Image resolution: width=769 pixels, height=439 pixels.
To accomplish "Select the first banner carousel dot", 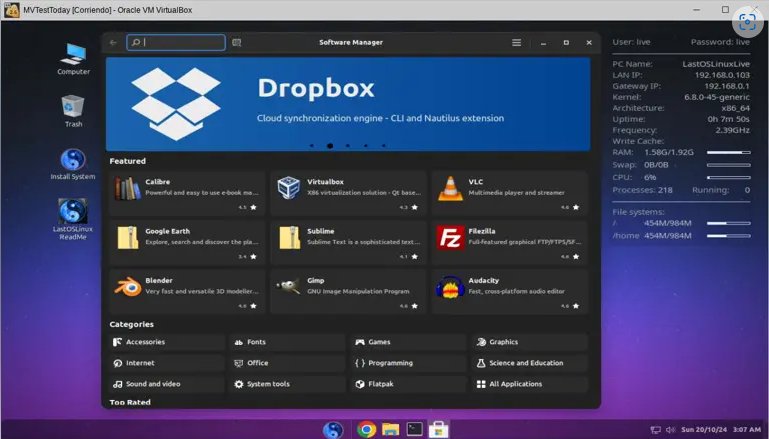I will (312, 146).
